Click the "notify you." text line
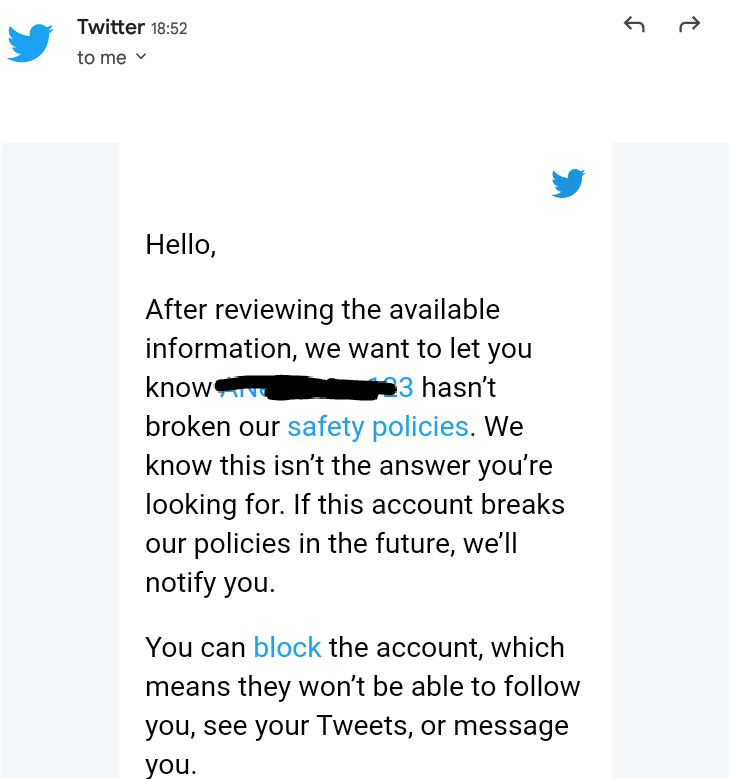Viewport: 729px width, 779px height. tap(210, 583)
